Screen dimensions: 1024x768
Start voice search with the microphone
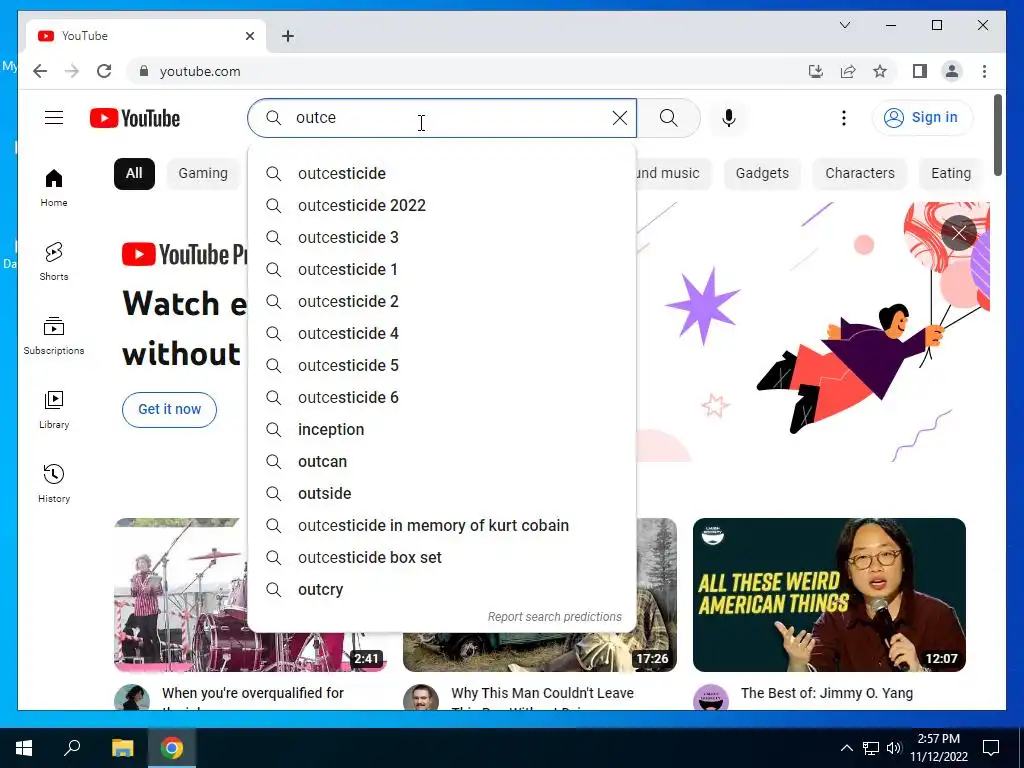tap(729, 118)
